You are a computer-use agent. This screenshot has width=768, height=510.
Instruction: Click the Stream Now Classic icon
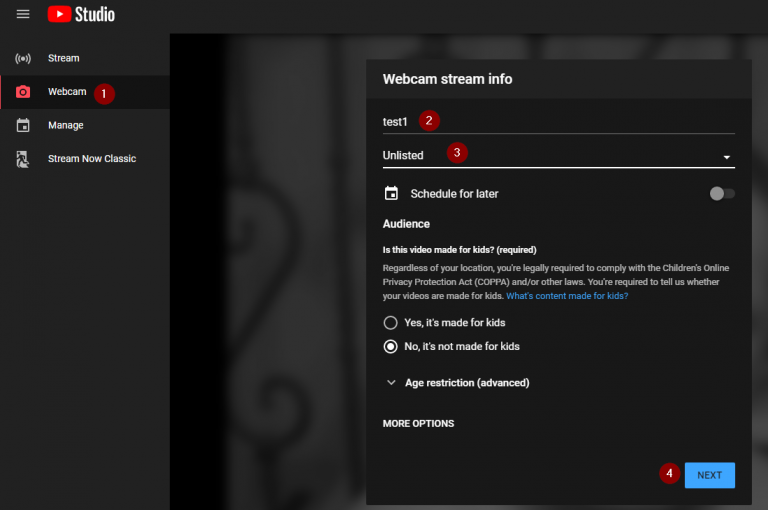(x=23, y=159)
